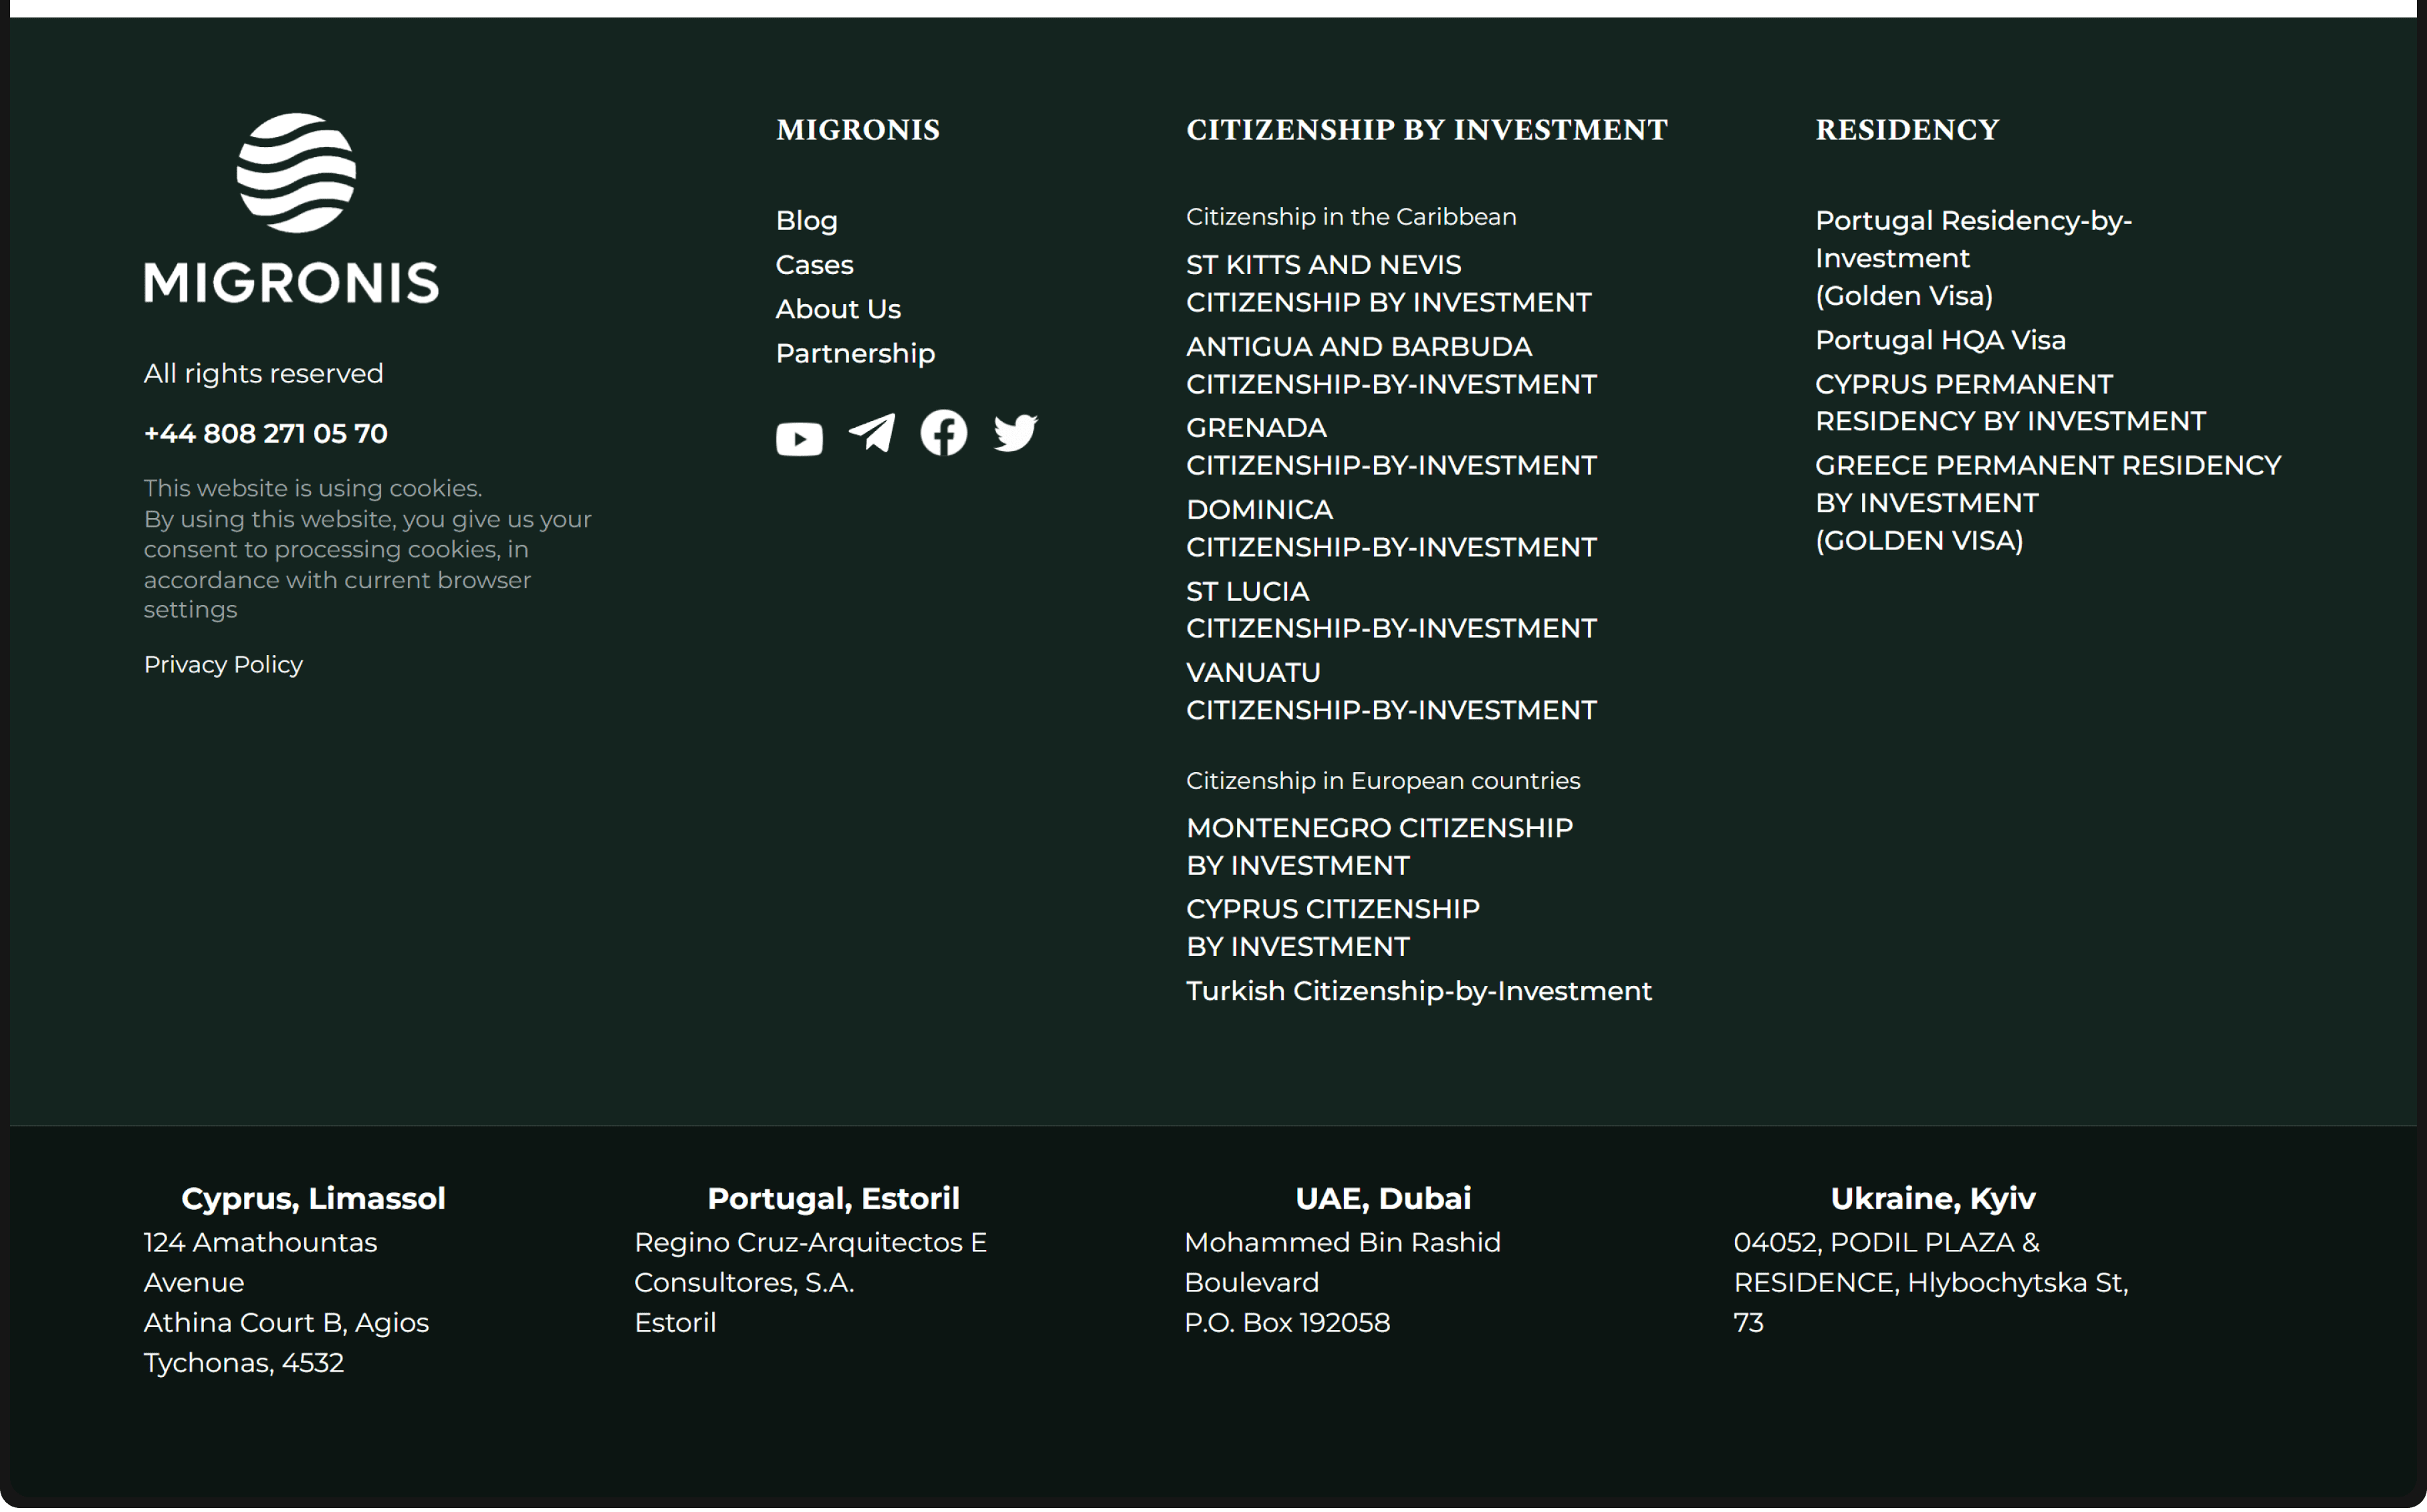Open the About Us link

tap(838, 309)
